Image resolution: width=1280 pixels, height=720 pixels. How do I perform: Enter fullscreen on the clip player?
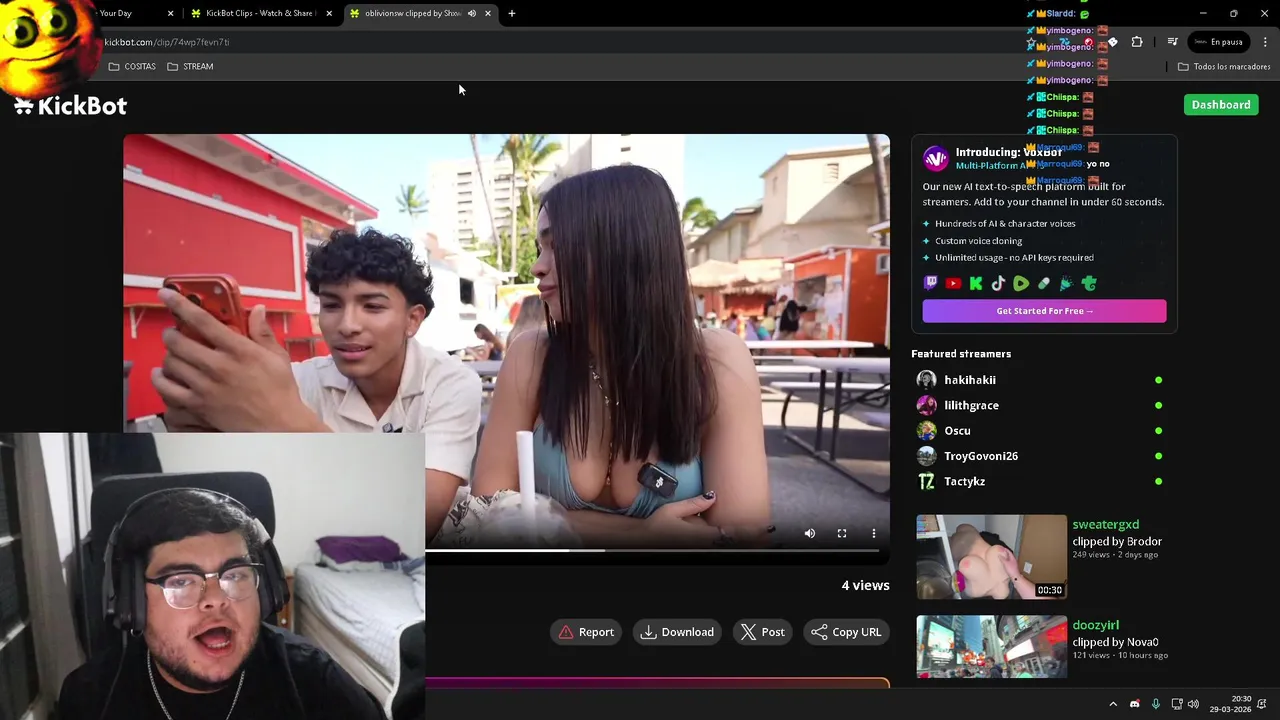click(842, 534)
